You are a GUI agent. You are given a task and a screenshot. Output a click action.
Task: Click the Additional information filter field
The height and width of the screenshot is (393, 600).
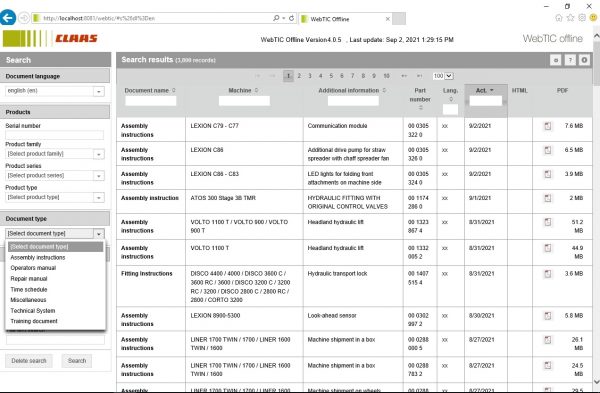tap(353, 101)
